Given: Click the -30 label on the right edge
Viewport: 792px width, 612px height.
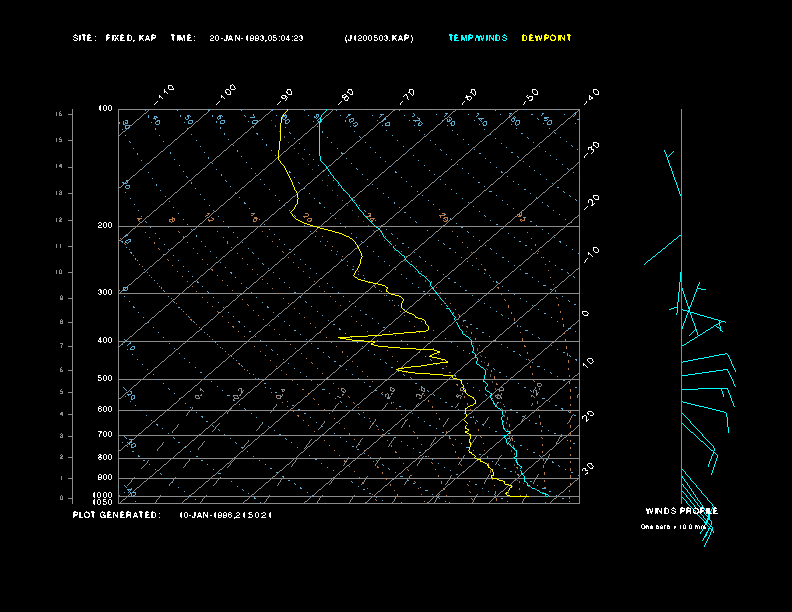Looking at the screenshot, I should click(591, 150).
